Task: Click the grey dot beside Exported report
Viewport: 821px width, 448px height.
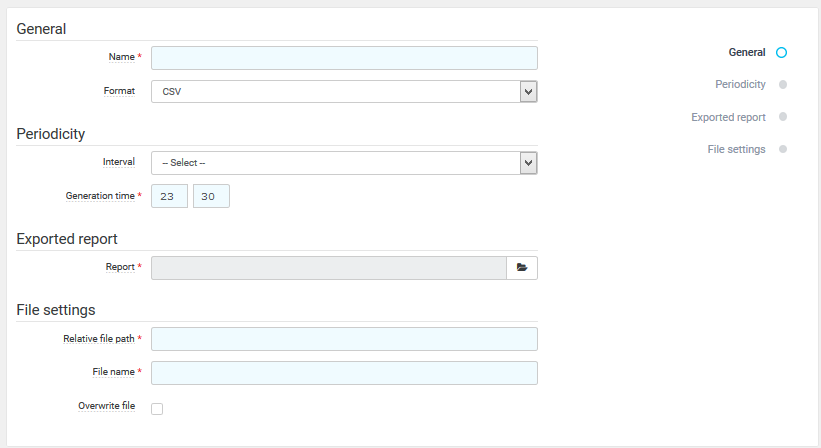Action: pos(783,117)
